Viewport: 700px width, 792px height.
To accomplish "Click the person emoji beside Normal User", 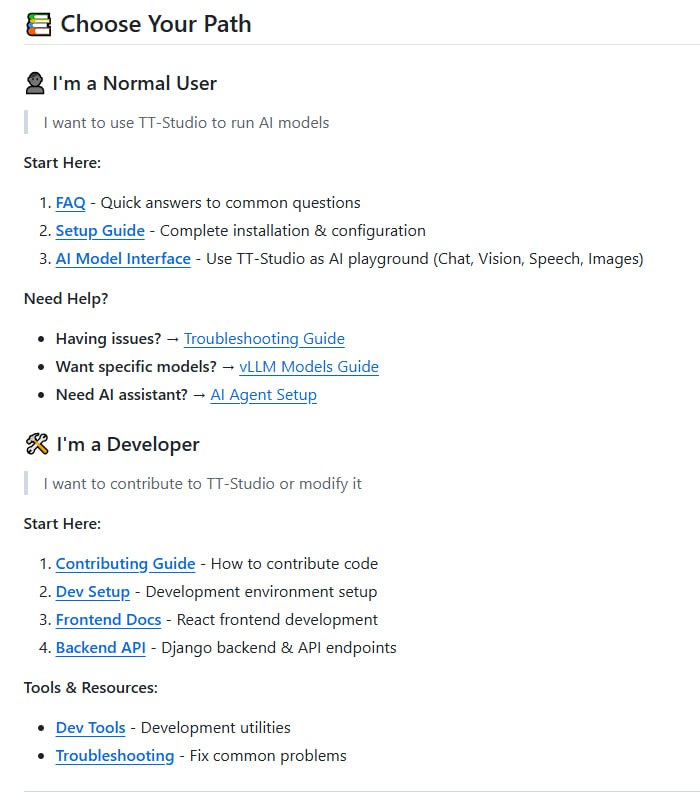I will pyautogui.click(x=35, y=83).
